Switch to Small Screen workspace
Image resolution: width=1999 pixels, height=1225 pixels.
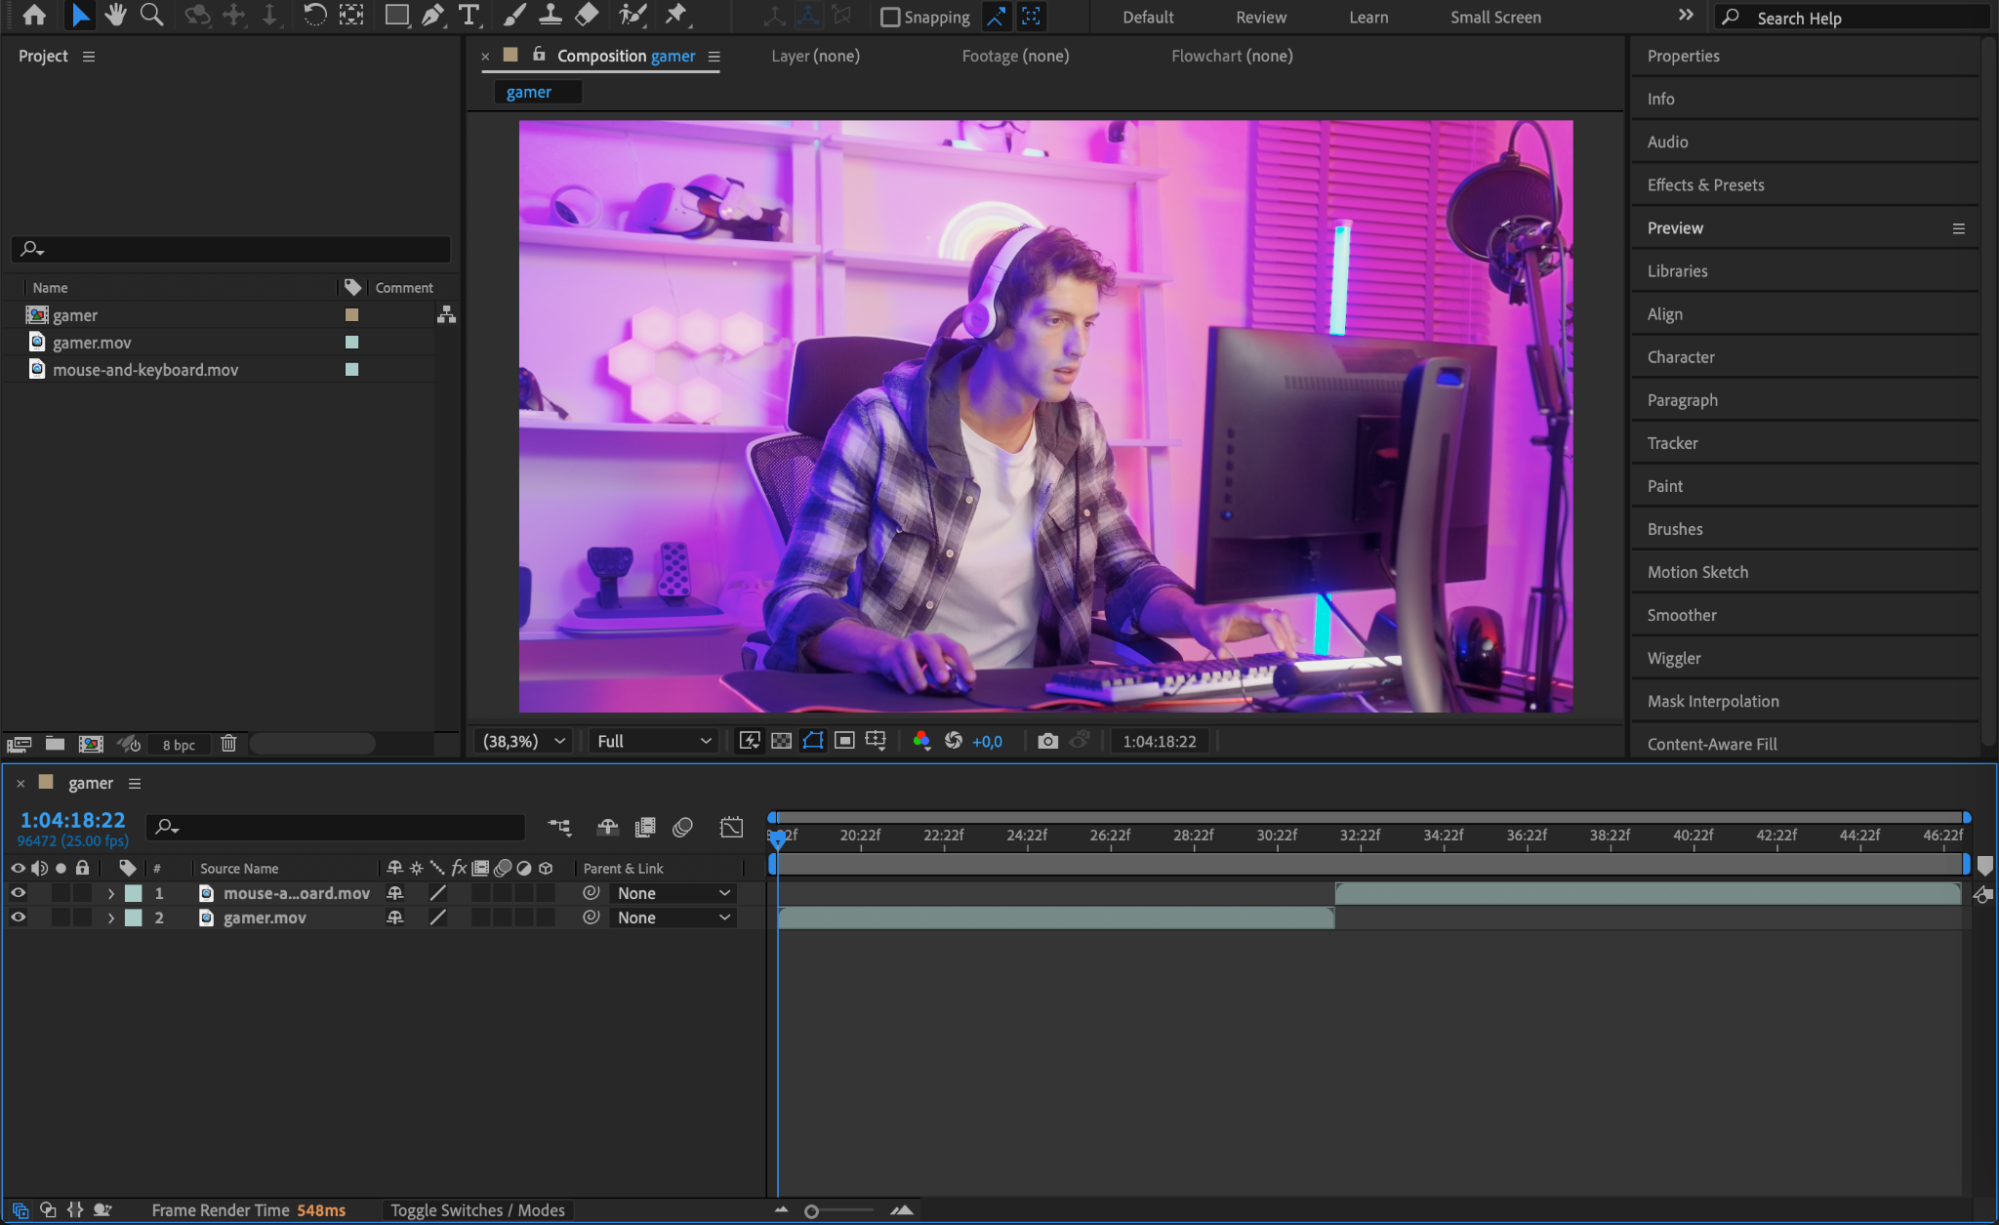[1495, 17]
